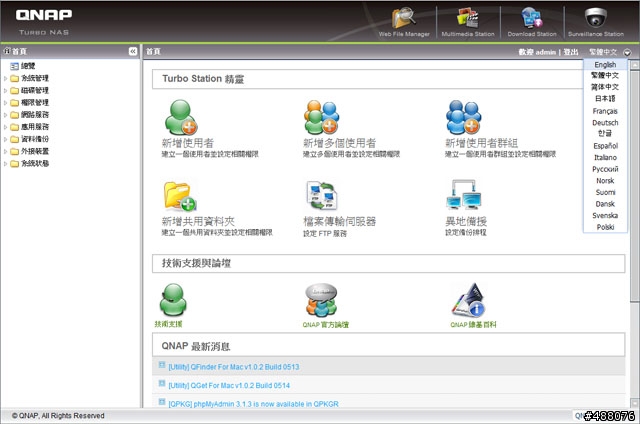This screenshot has width=640, height=424.
Task: Click the 登出 logout link
Action: tap(571, 52)
